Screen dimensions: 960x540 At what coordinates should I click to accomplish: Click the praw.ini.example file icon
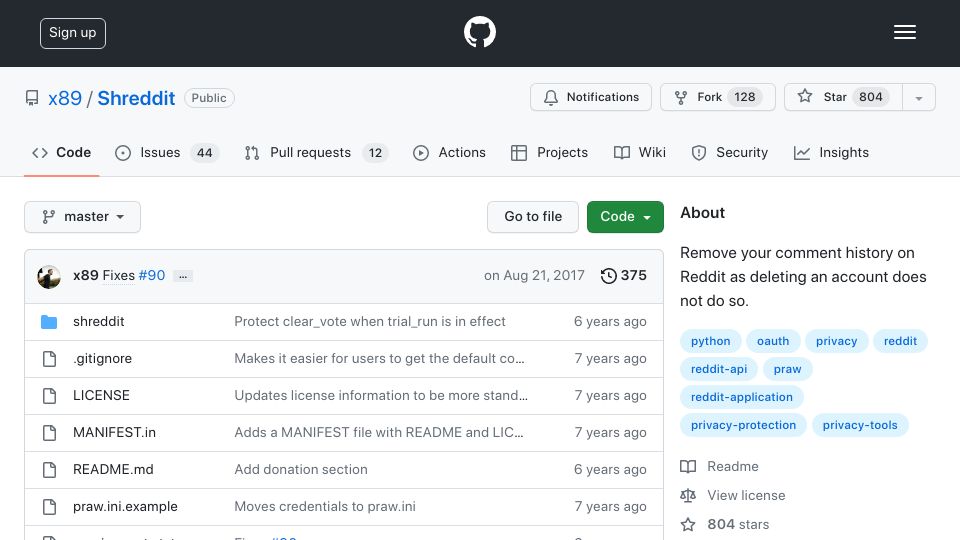(x=50, y=507)
